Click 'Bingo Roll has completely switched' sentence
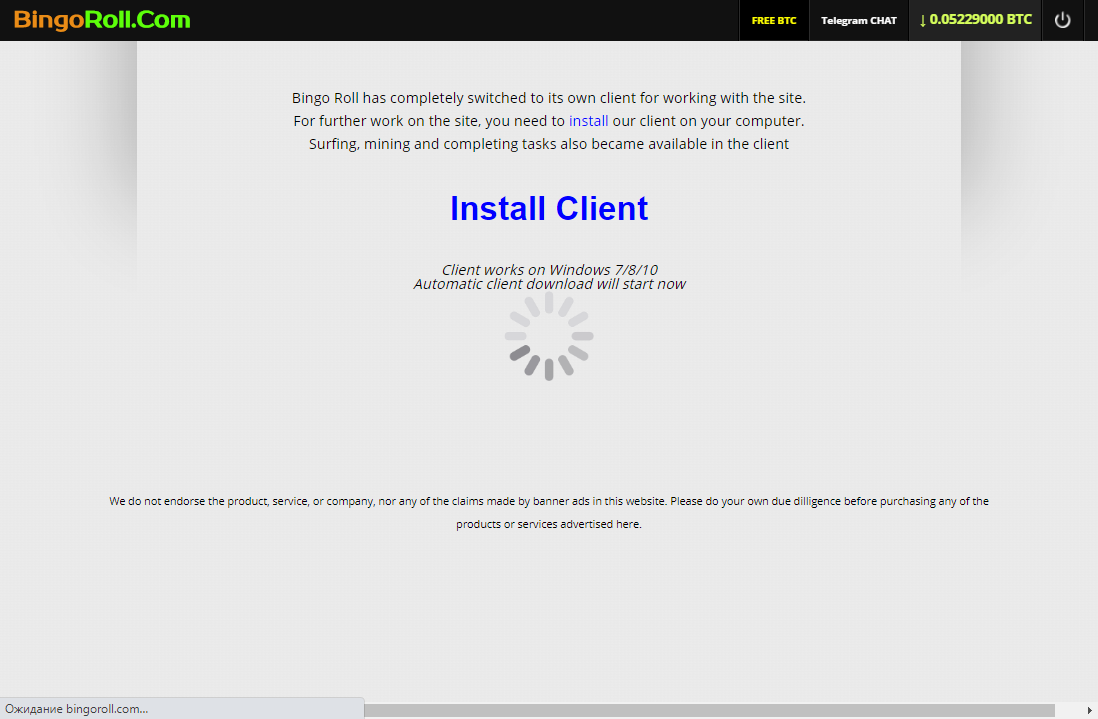 coord(549,98)
